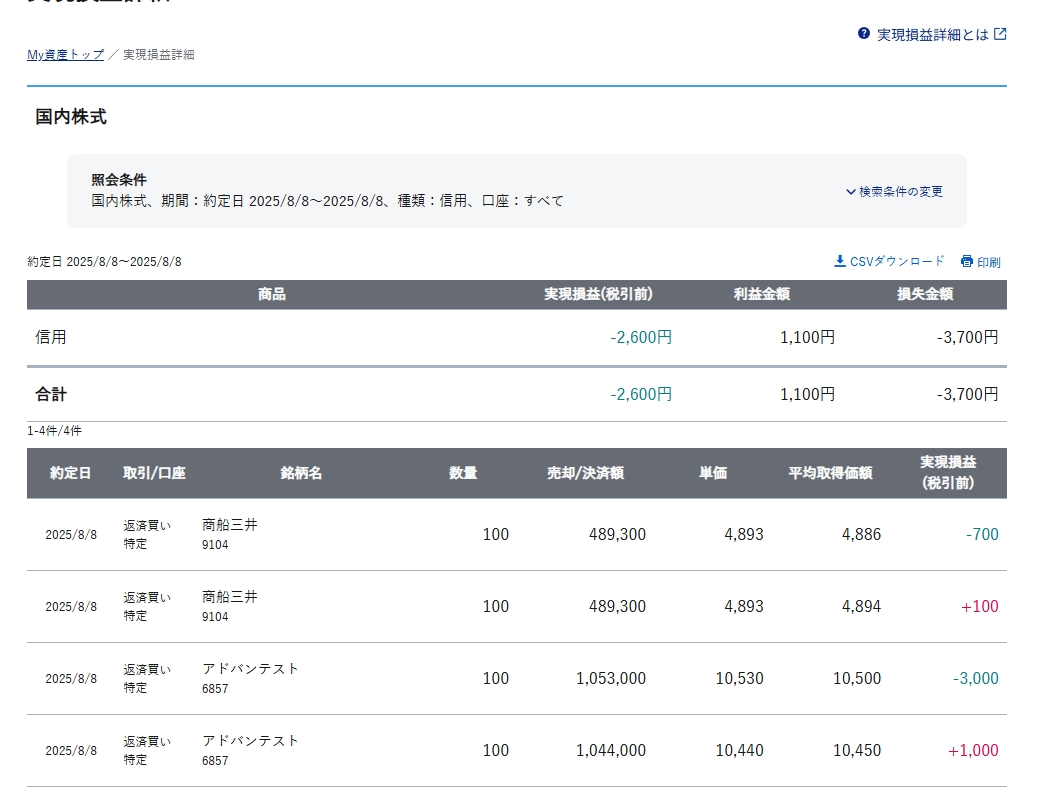Click the question mark help icon
This screenshot has width=1056, height=807.
(864, 34)
